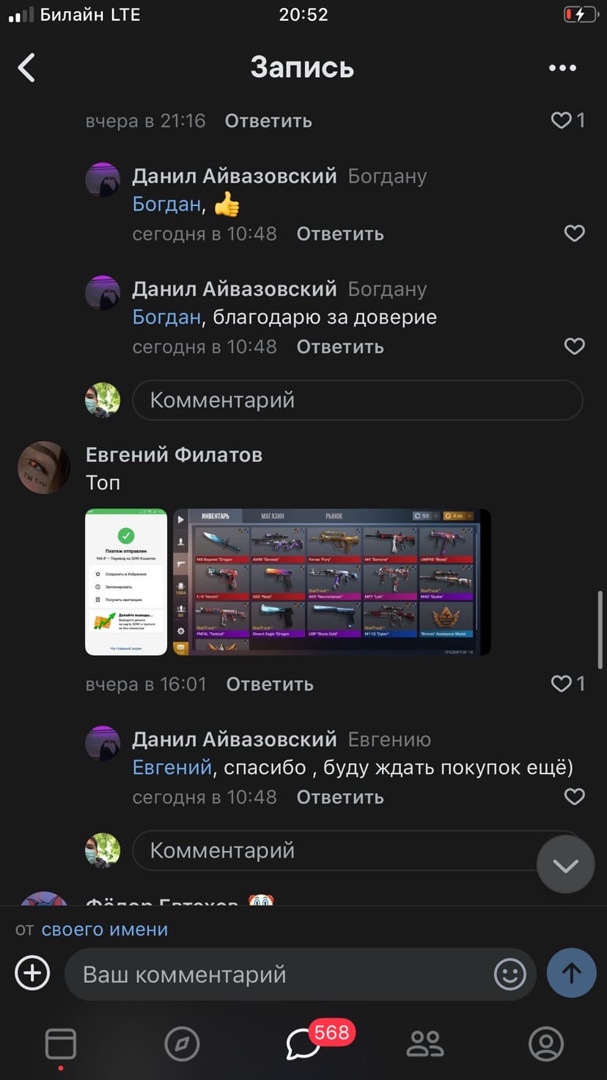Open Данил Айвазовский's profile from thumbs-up reply

click(x=234, y=176)
